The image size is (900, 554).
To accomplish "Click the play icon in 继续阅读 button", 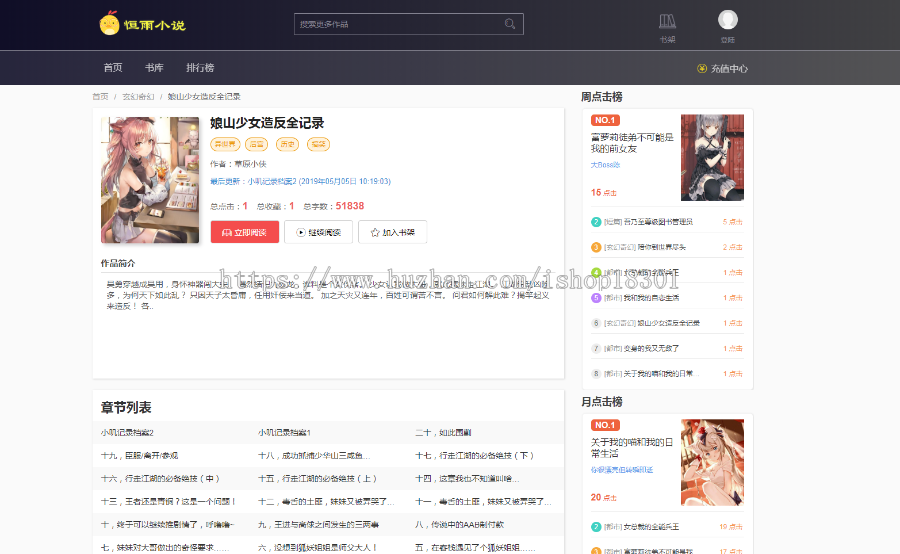I will 301,233.
